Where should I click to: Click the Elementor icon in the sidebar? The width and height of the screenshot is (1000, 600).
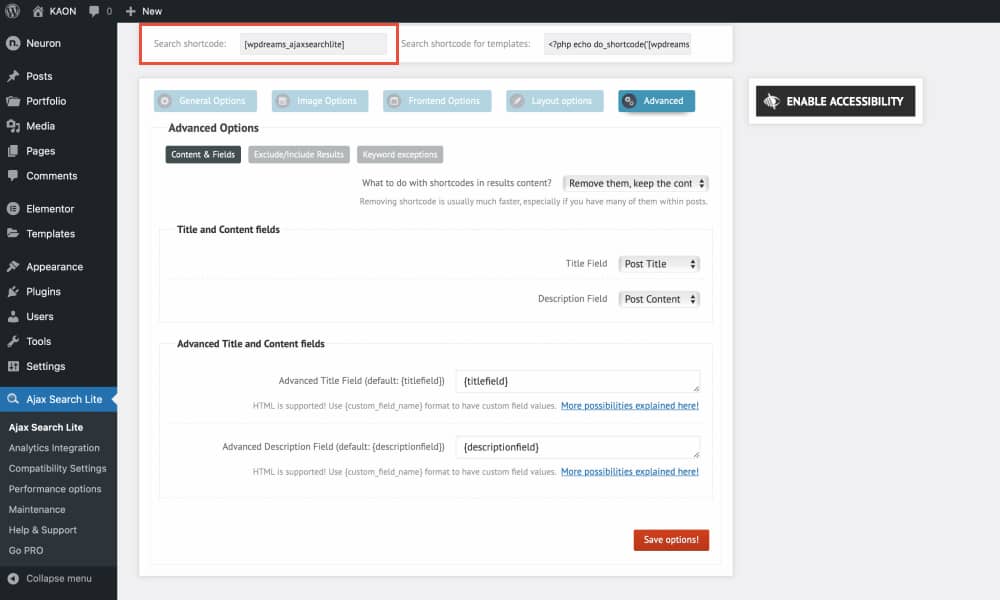pos(12,208)
